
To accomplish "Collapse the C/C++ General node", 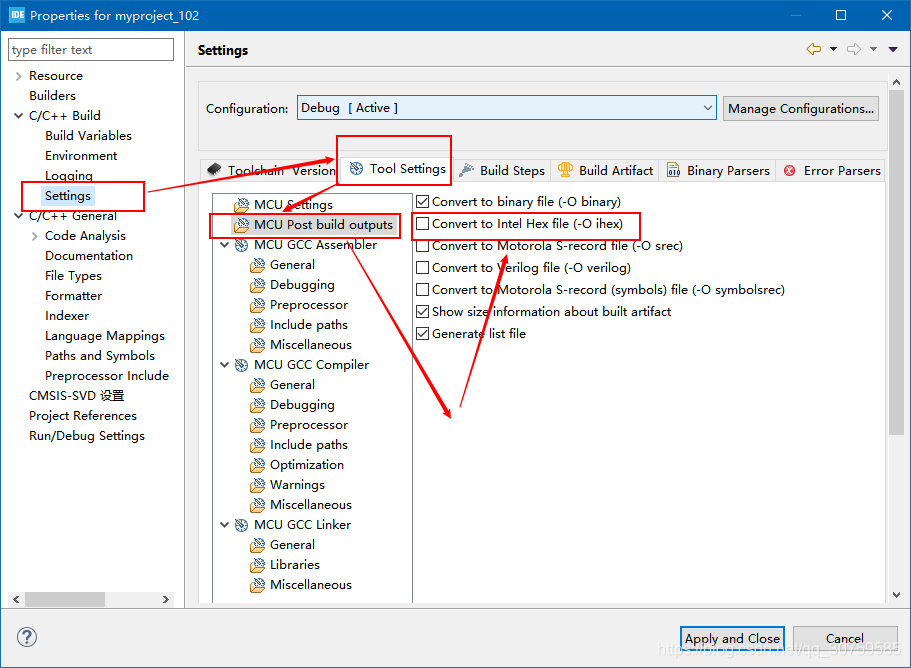I will (x=19, y=216).
